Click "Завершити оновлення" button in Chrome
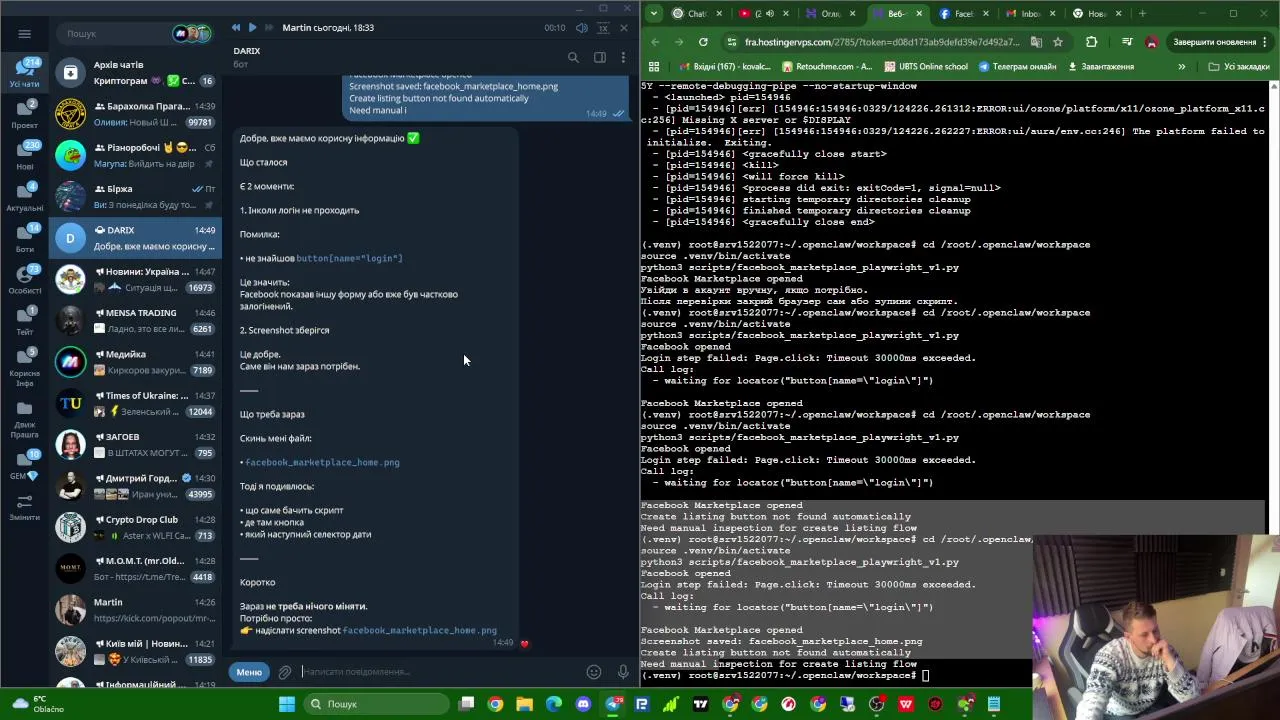The image size is (1280, 720). 1220,42
